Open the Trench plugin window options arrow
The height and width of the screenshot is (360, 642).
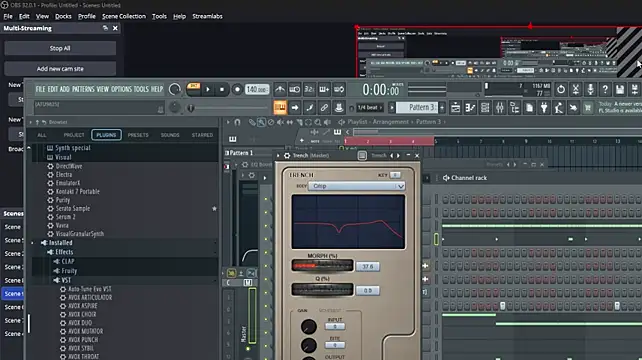pos(278,156)
